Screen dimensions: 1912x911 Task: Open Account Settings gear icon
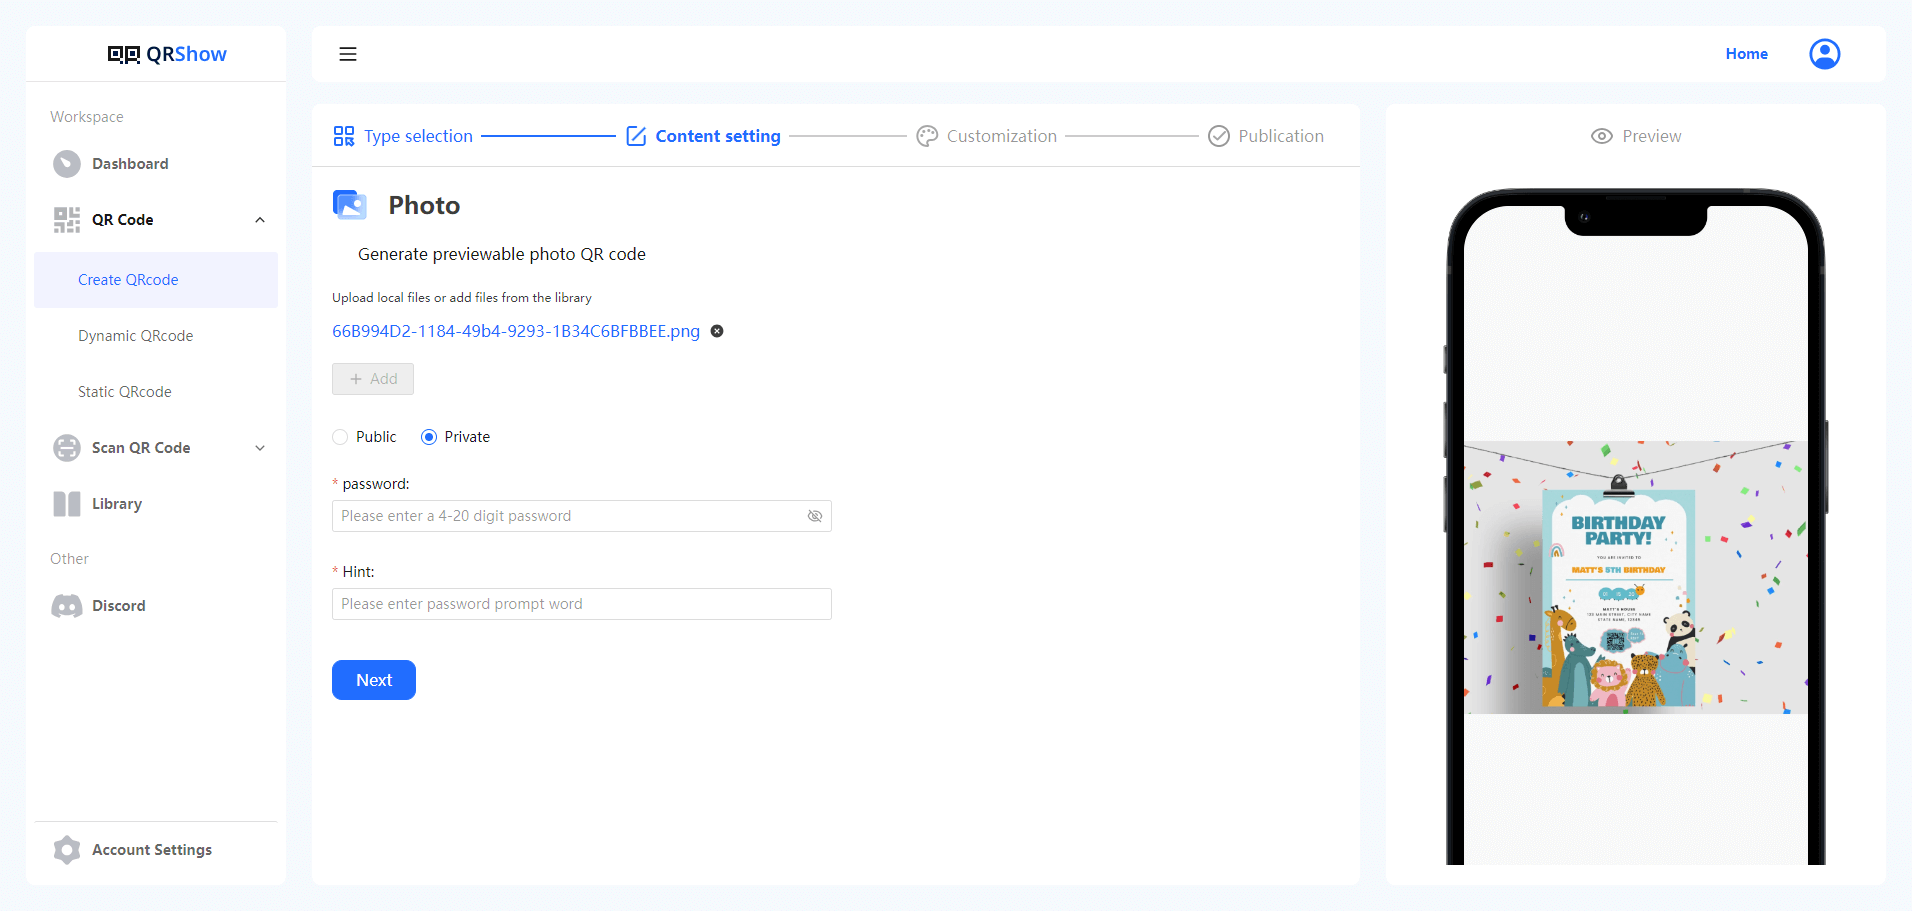pos(67,850)
